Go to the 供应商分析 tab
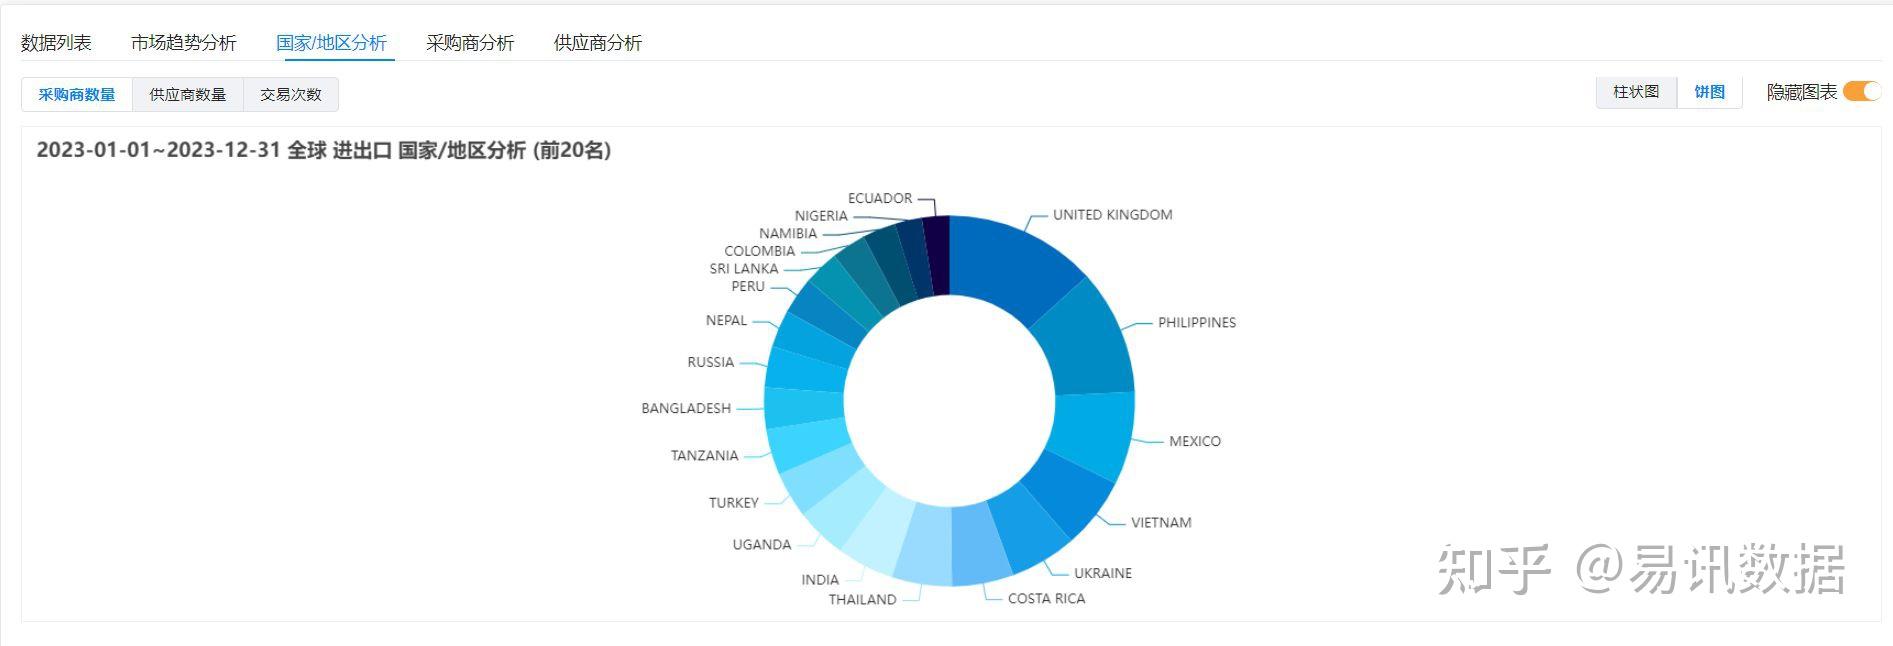Screen dimensions: 1893x646 [x=597, y=43]
